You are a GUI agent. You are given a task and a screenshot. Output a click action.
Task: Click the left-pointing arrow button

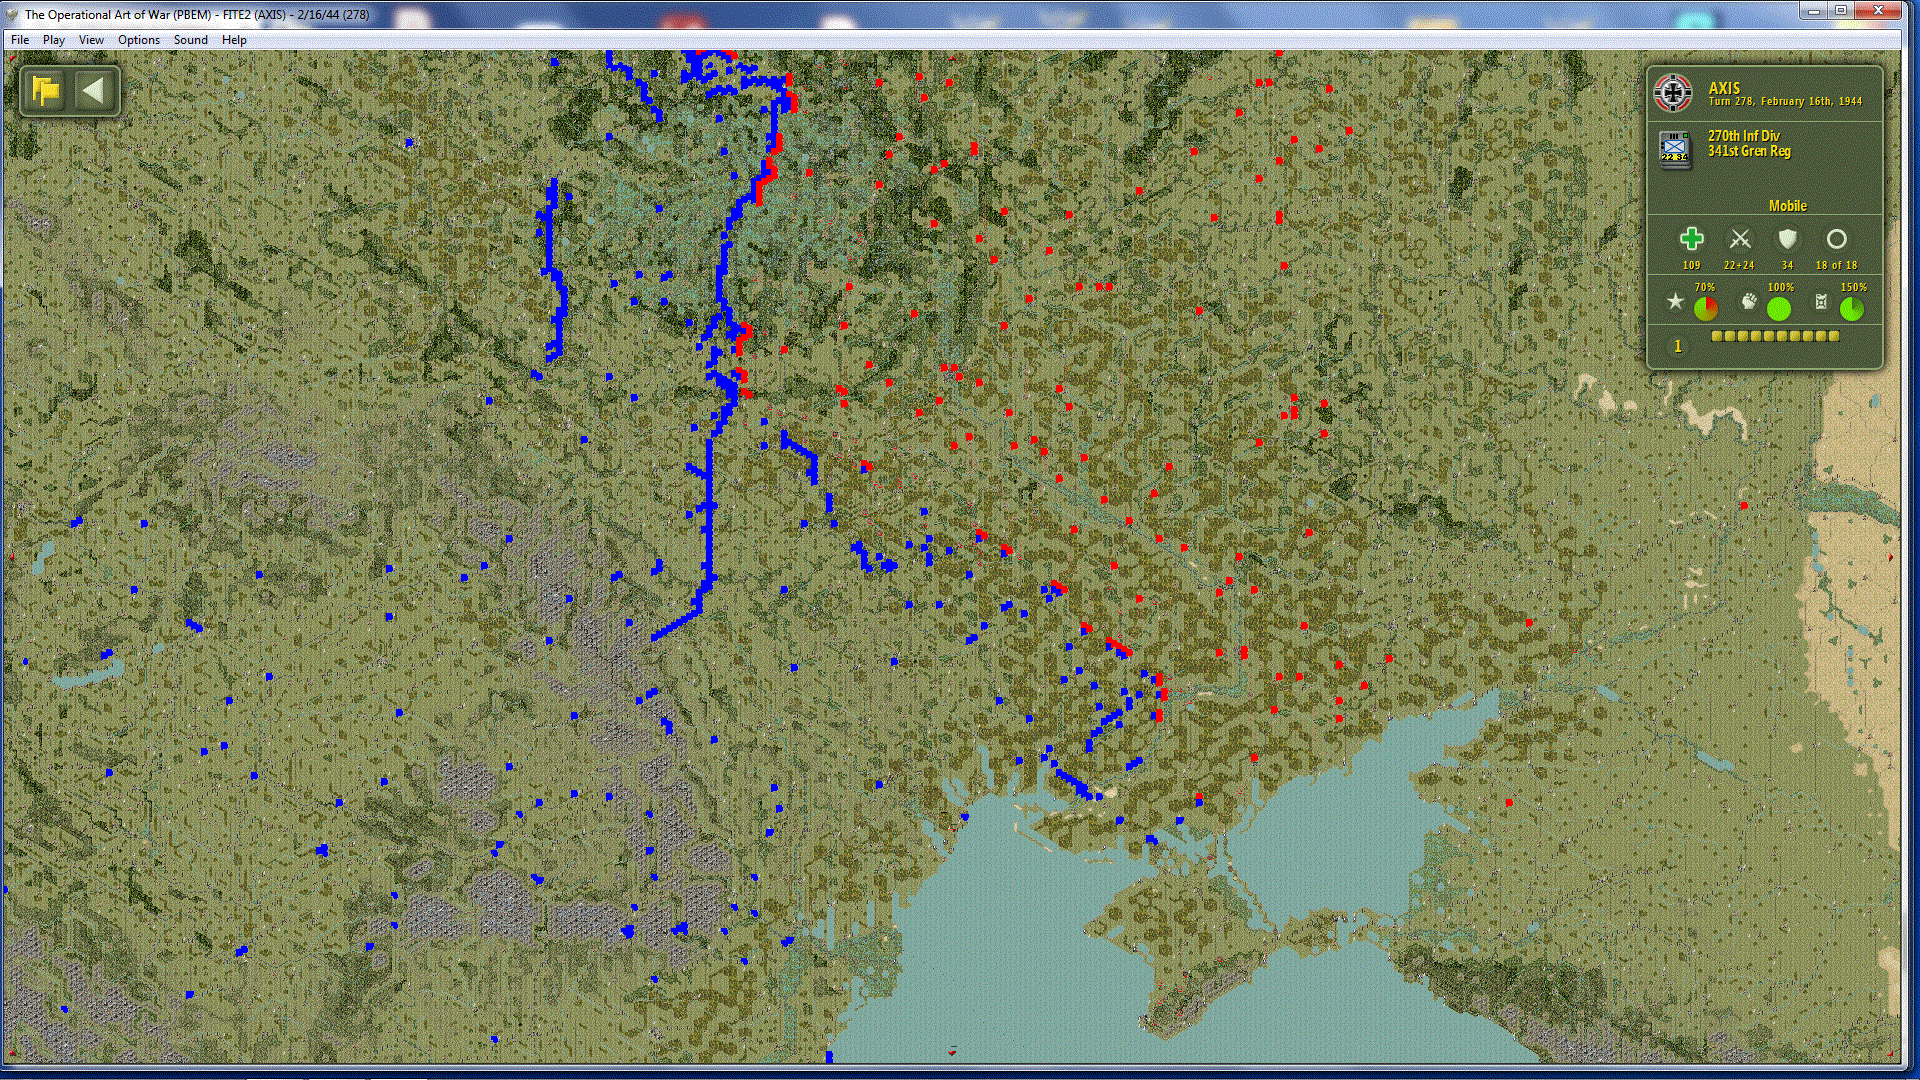pos(93,91)
